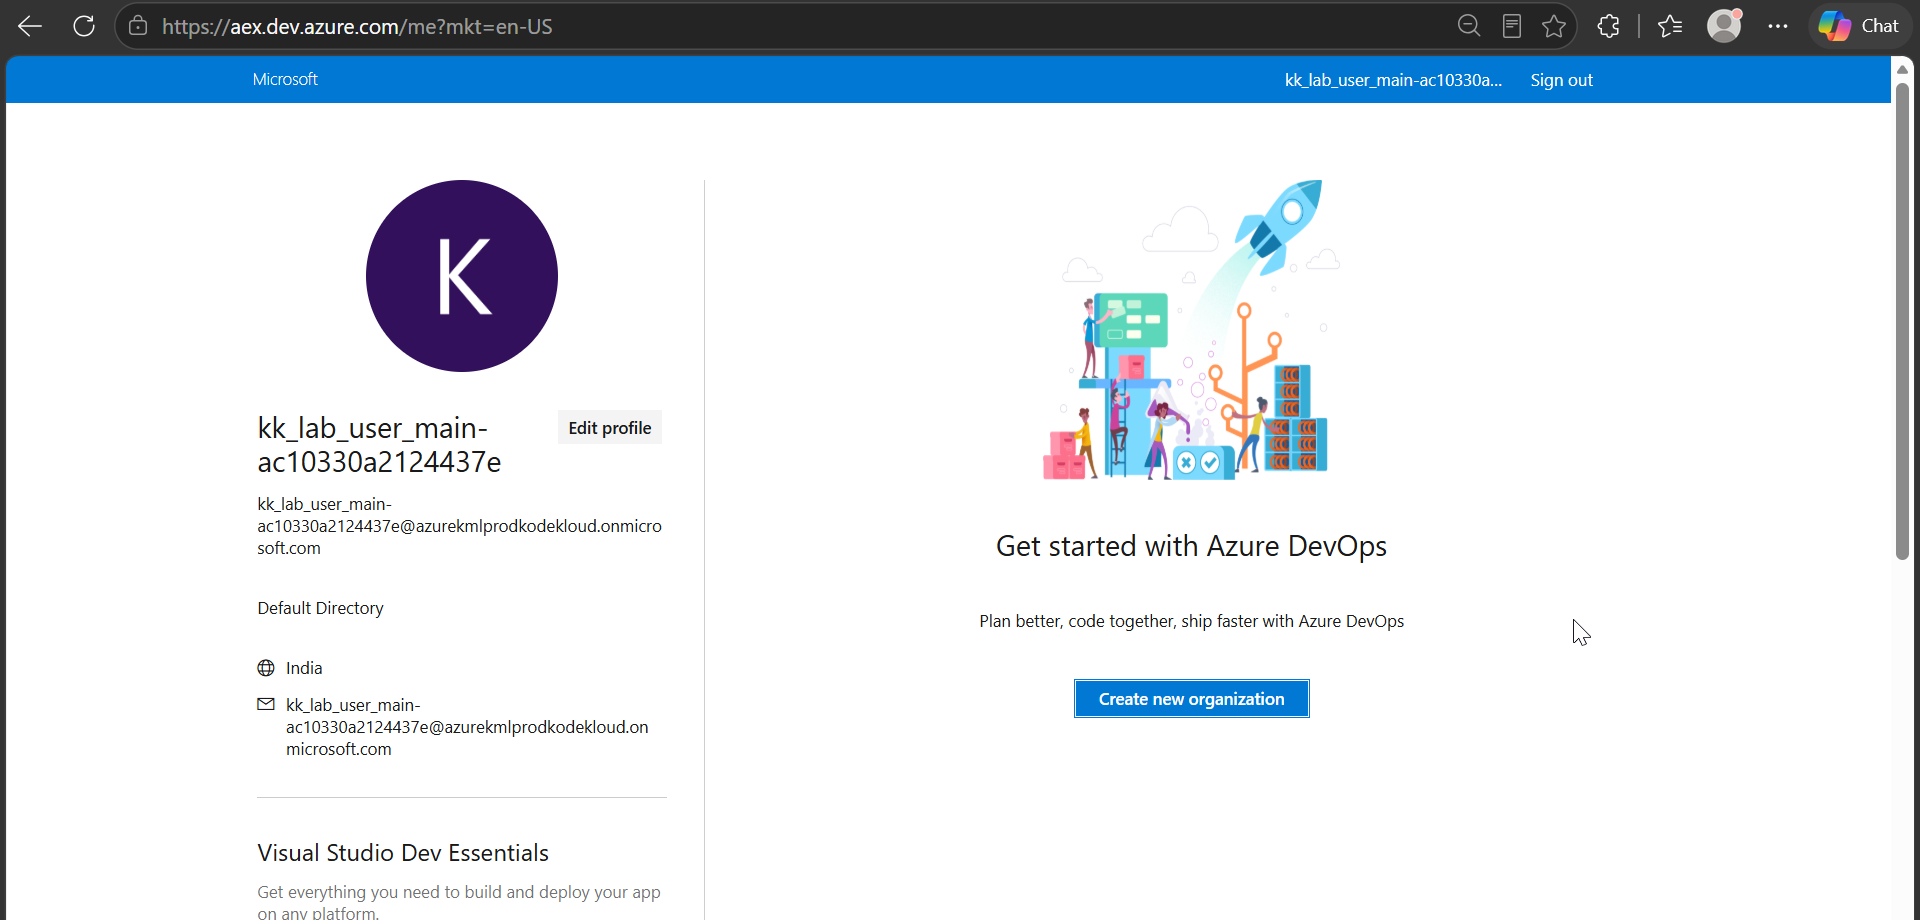1920x920 pixels.
Task: Open the favorites list icon
Action: pos(1670,26)
